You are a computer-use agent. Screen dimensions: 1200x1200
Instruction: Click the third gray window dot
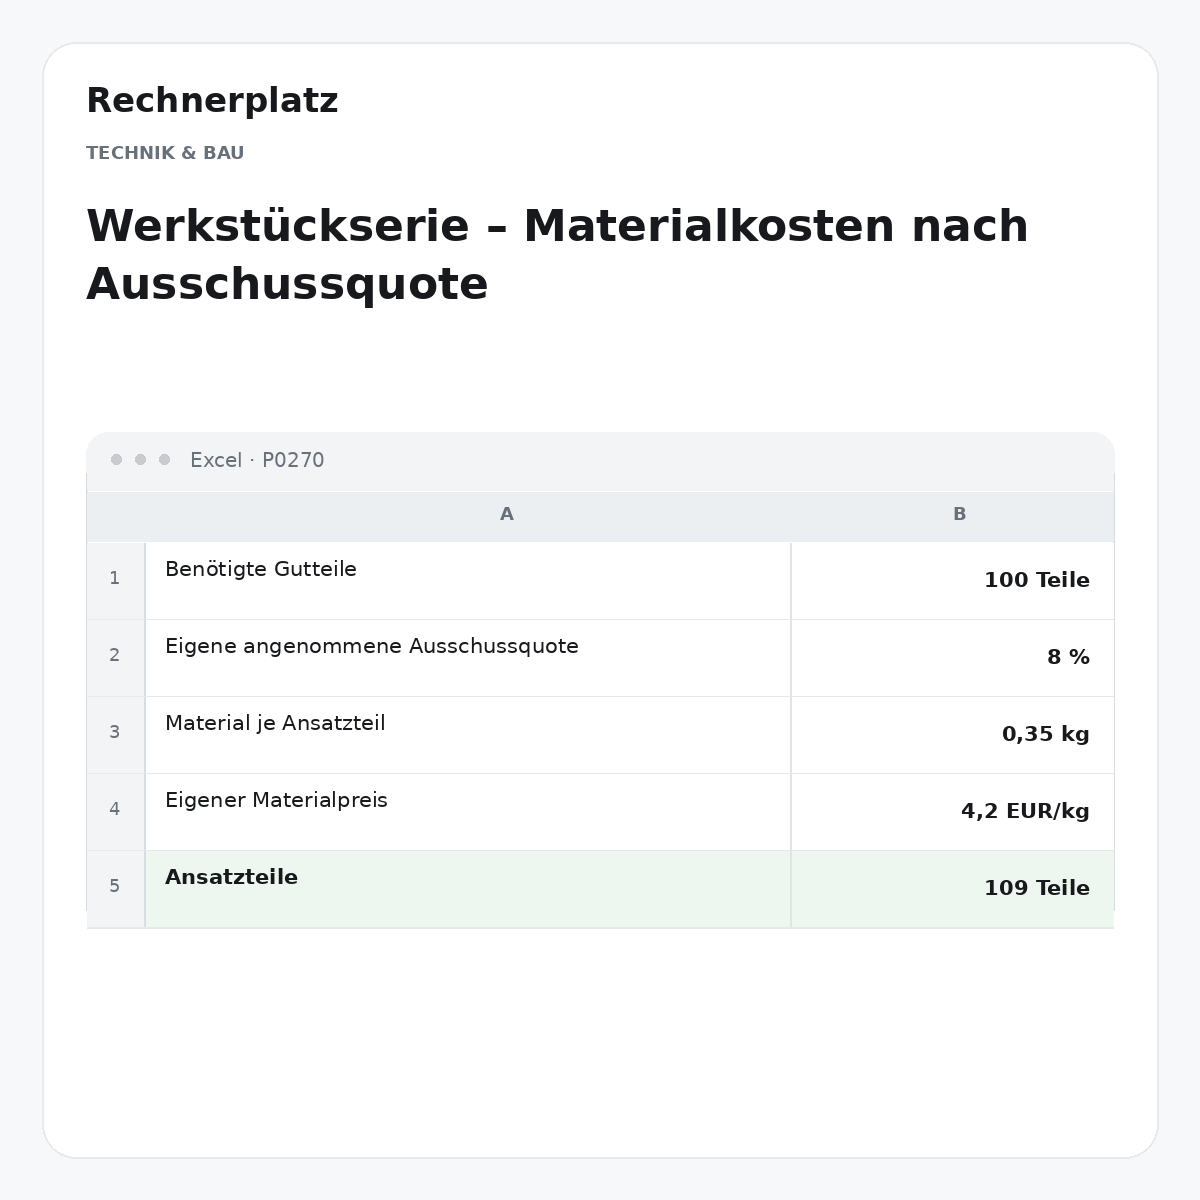164,460
